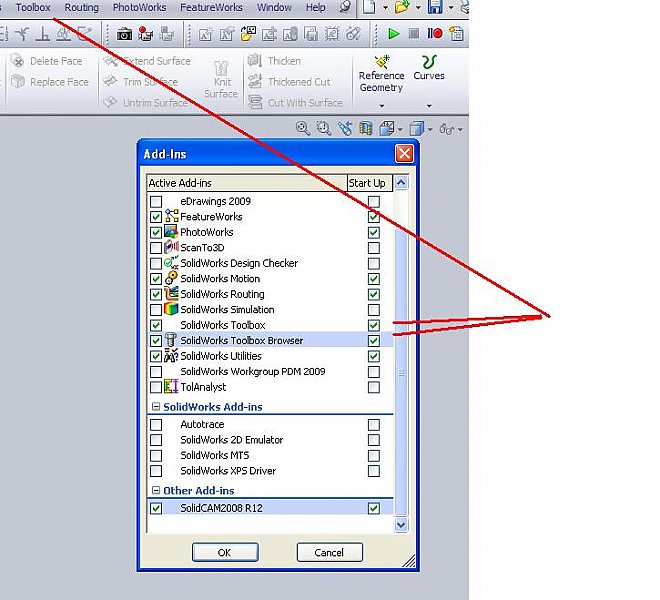Screen dimensions: 660x600
Task: Click the Save disk icon
Action: click(x=435, y=7)
